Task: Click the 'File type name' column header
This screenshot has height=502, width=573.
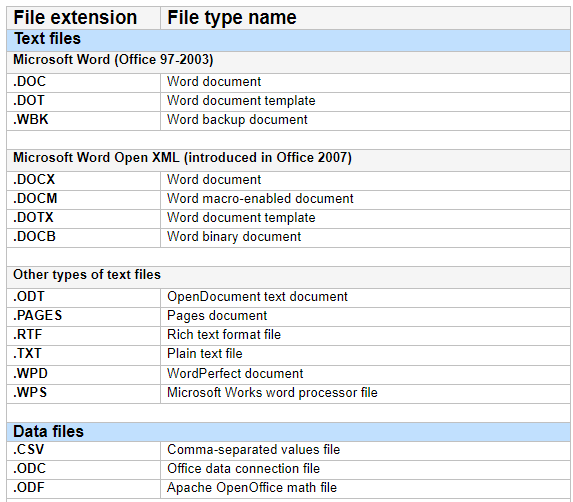Action: coord(365,18)
